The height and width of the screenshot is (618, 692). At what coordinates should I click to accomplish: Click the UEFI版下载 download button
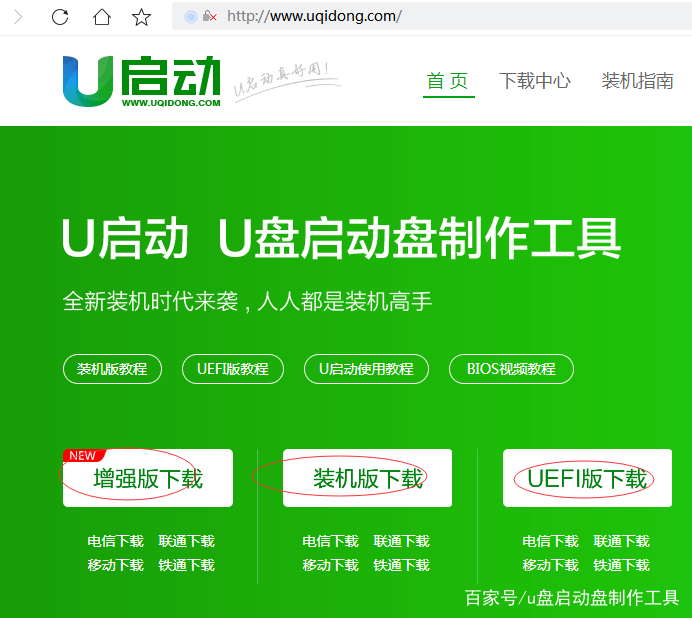pyautogui.click(x=587, y=478)
